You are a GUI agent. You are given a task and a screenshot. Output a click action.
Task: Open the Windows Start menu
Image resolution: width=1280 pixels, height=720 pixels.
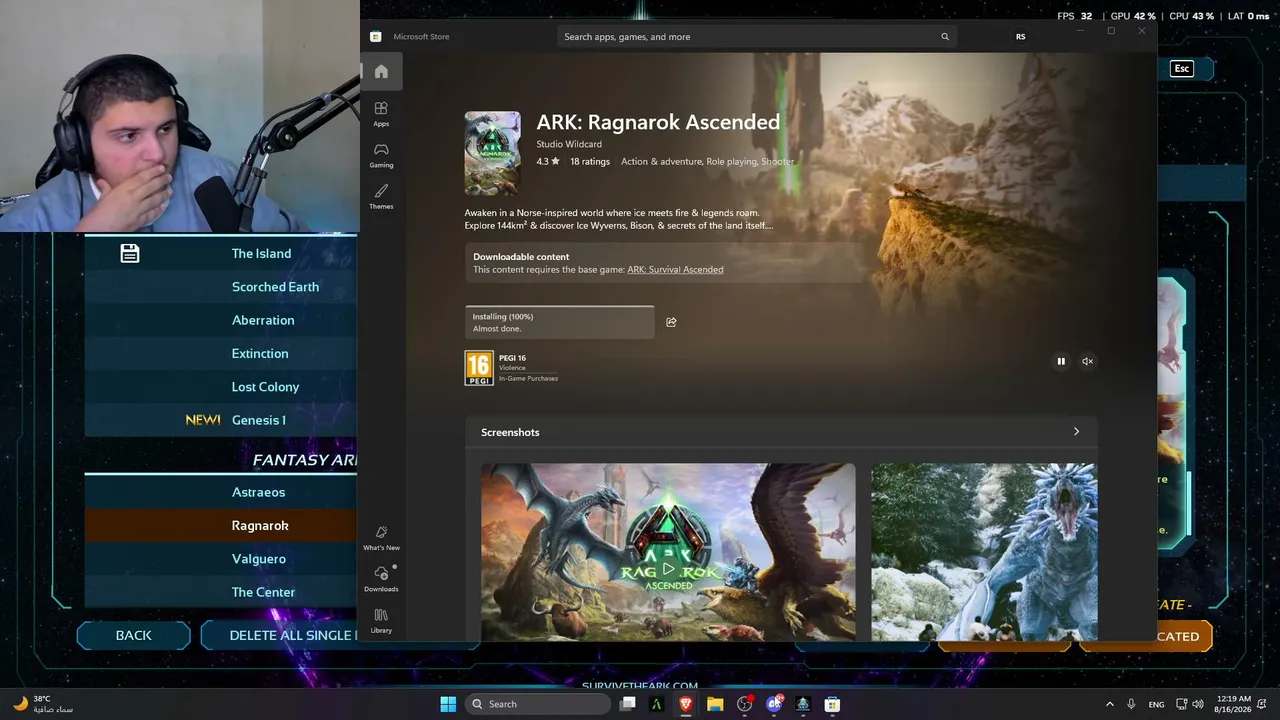[448, 704]
